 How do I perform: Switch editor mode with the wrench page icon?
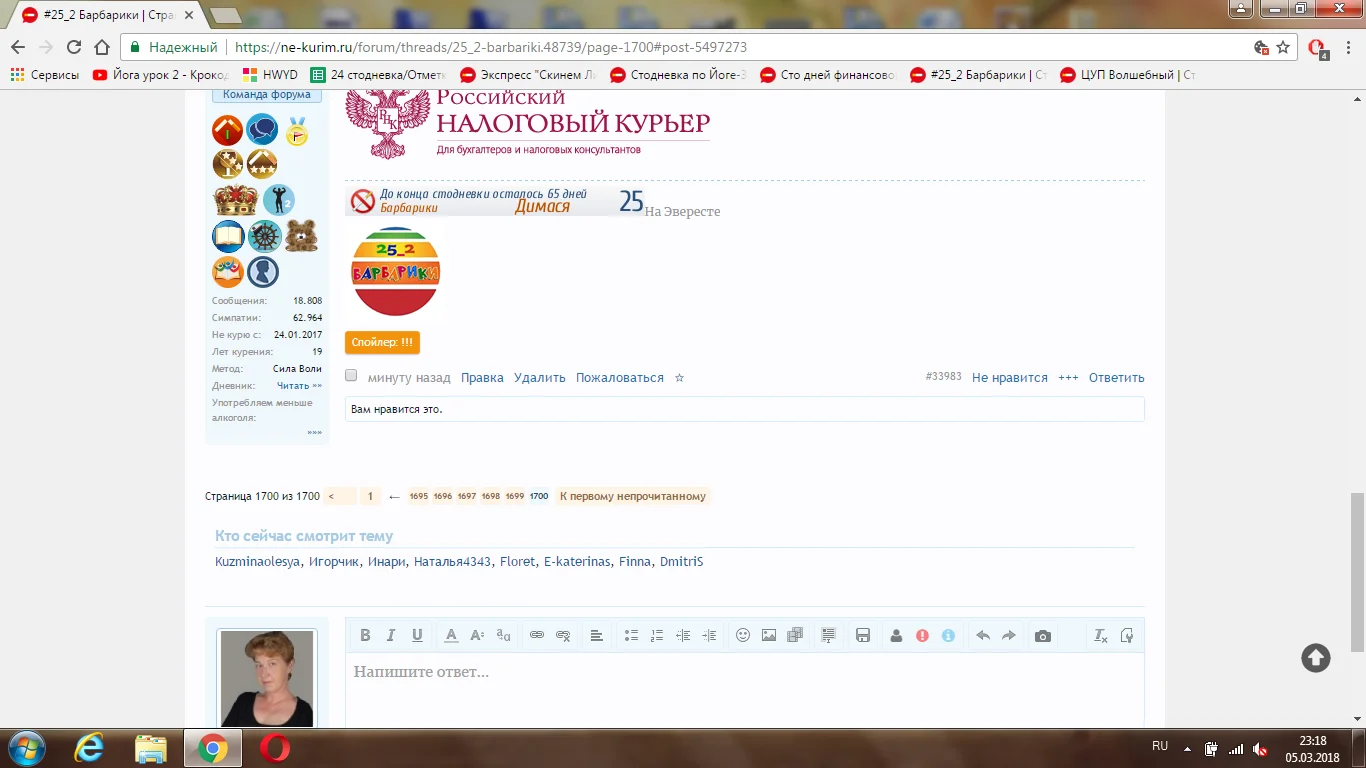[x=1127, y=635]
